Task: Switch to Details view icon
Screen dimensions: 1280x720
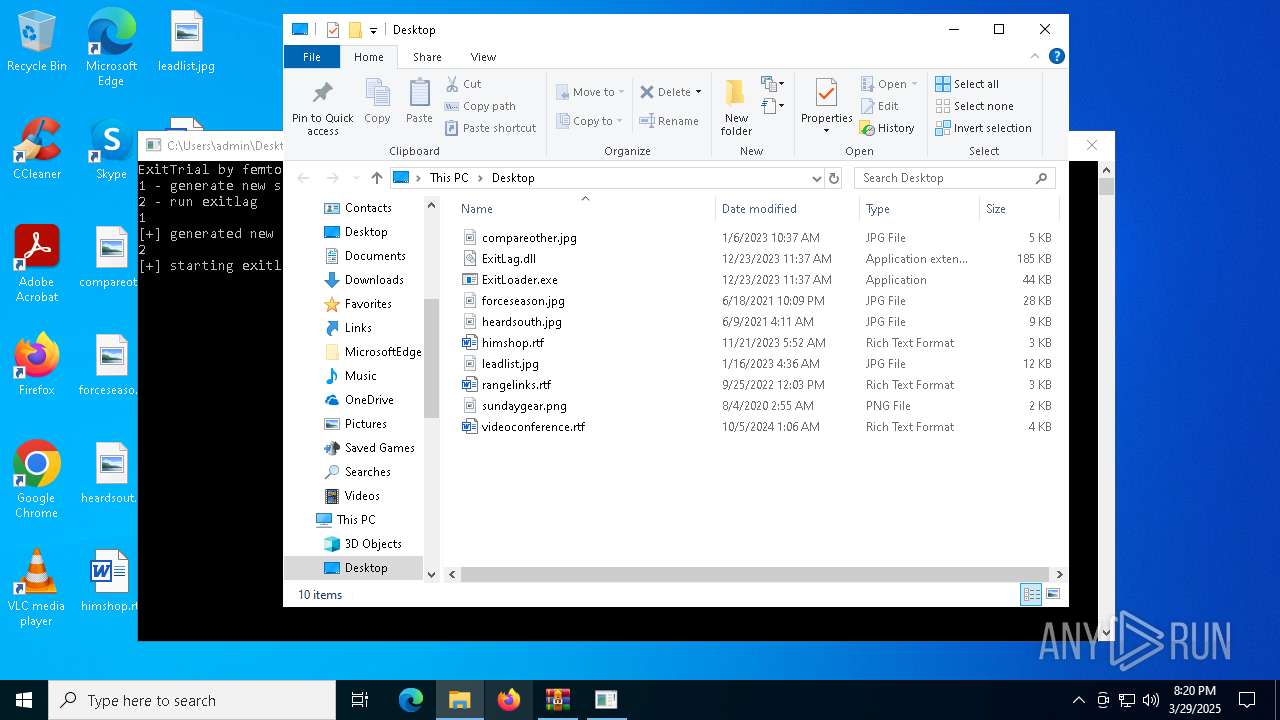Action: pos(1031,595)
